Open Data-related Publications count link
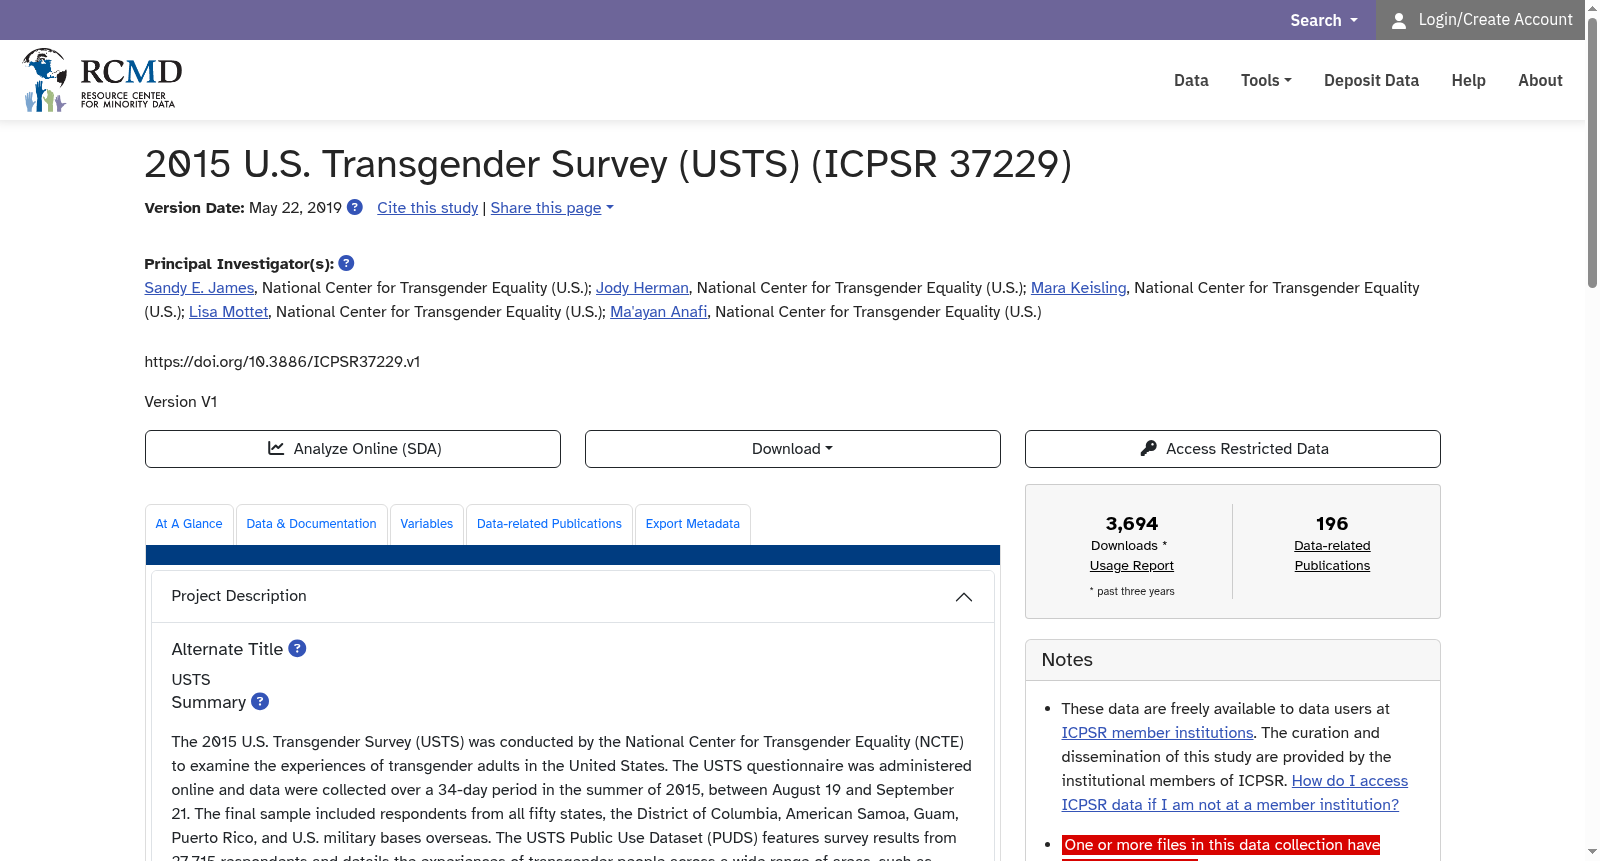The image size is (1600, 861). 1332,555
